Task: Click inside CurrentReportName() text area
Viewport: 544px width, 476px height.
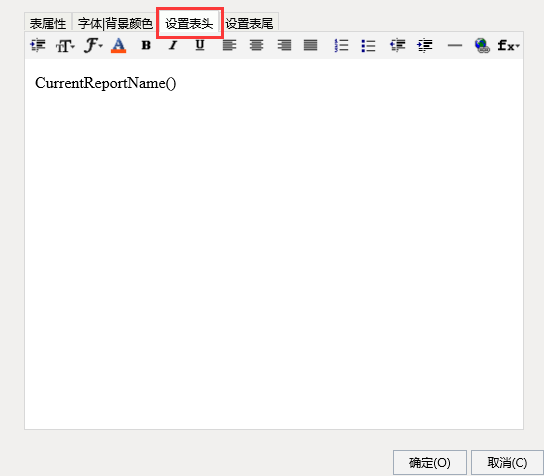Action: (x=274, y=244)
